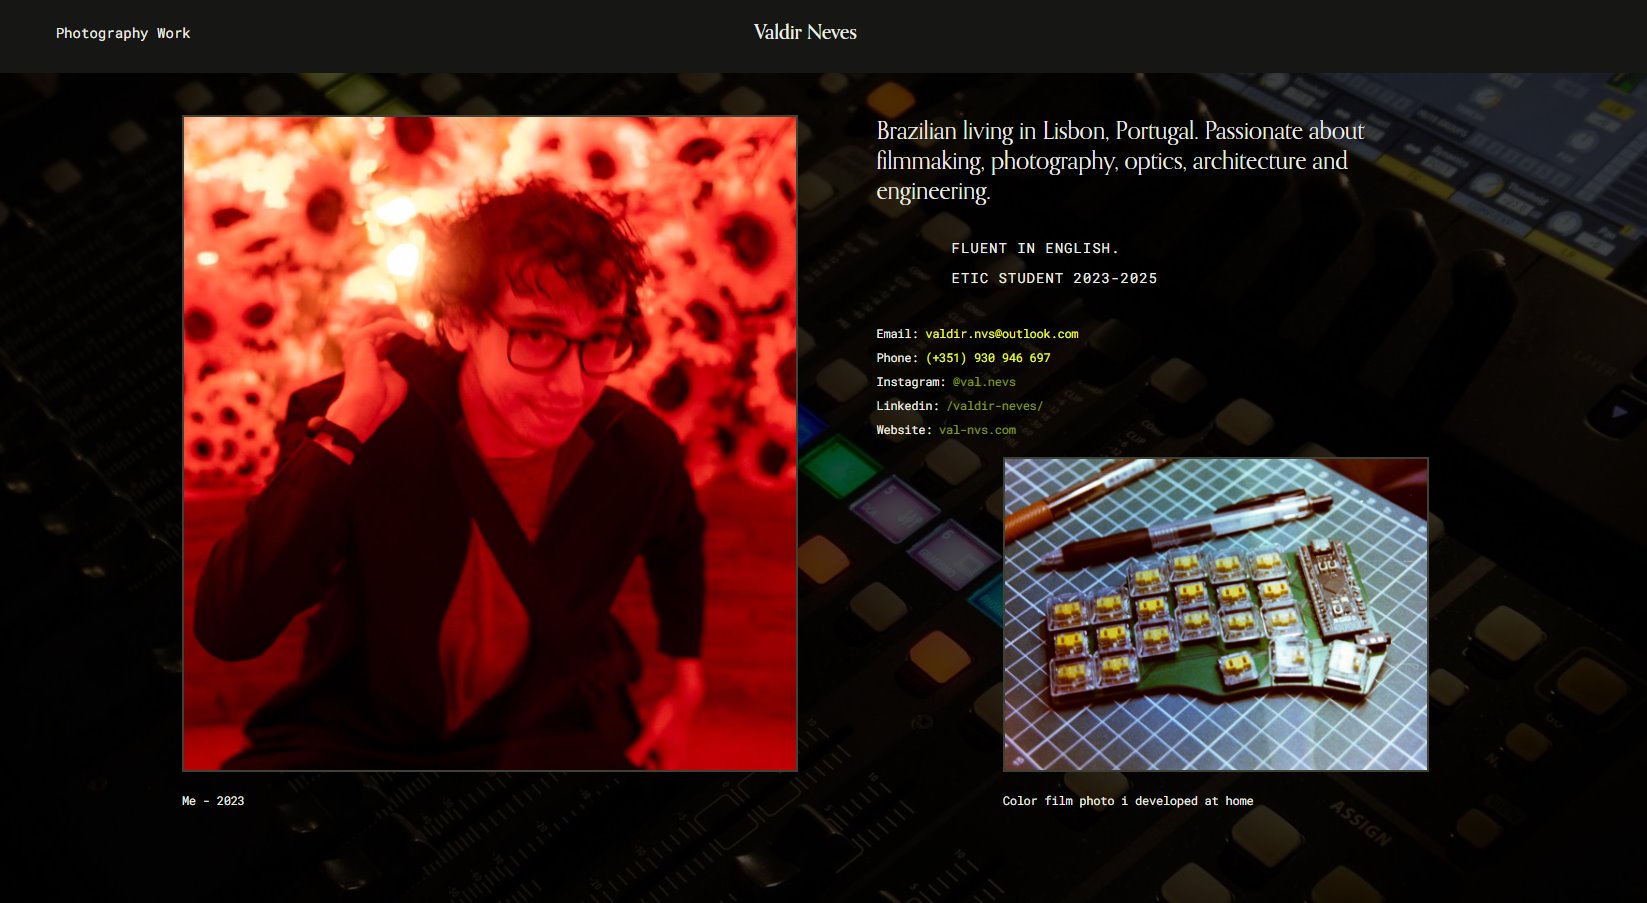Open the @val.nevs Instagram profile

point(983,382)
